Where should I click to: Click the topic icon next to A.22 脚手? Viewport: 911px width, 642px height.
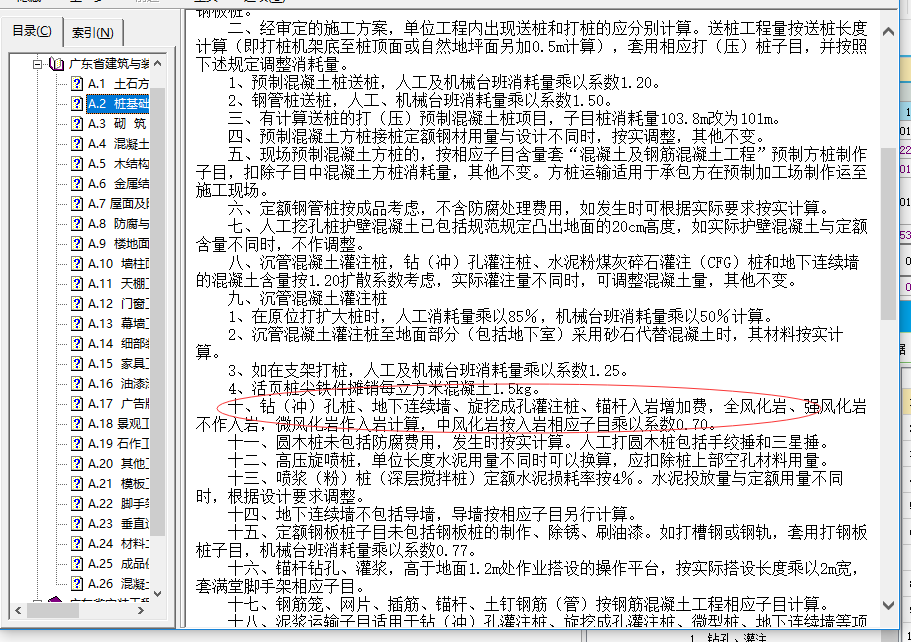tap(77, 504)
